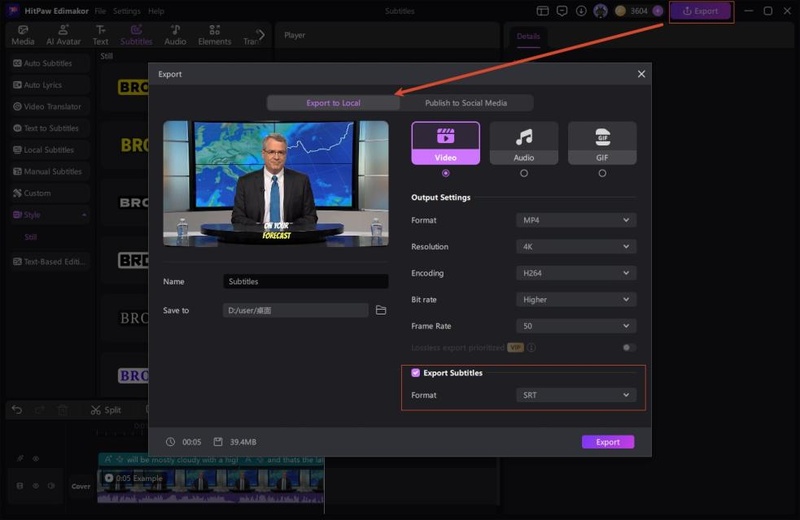Open the Resolution 4K dropdown
Screen dimensions: 800x520
click(576, 246)
